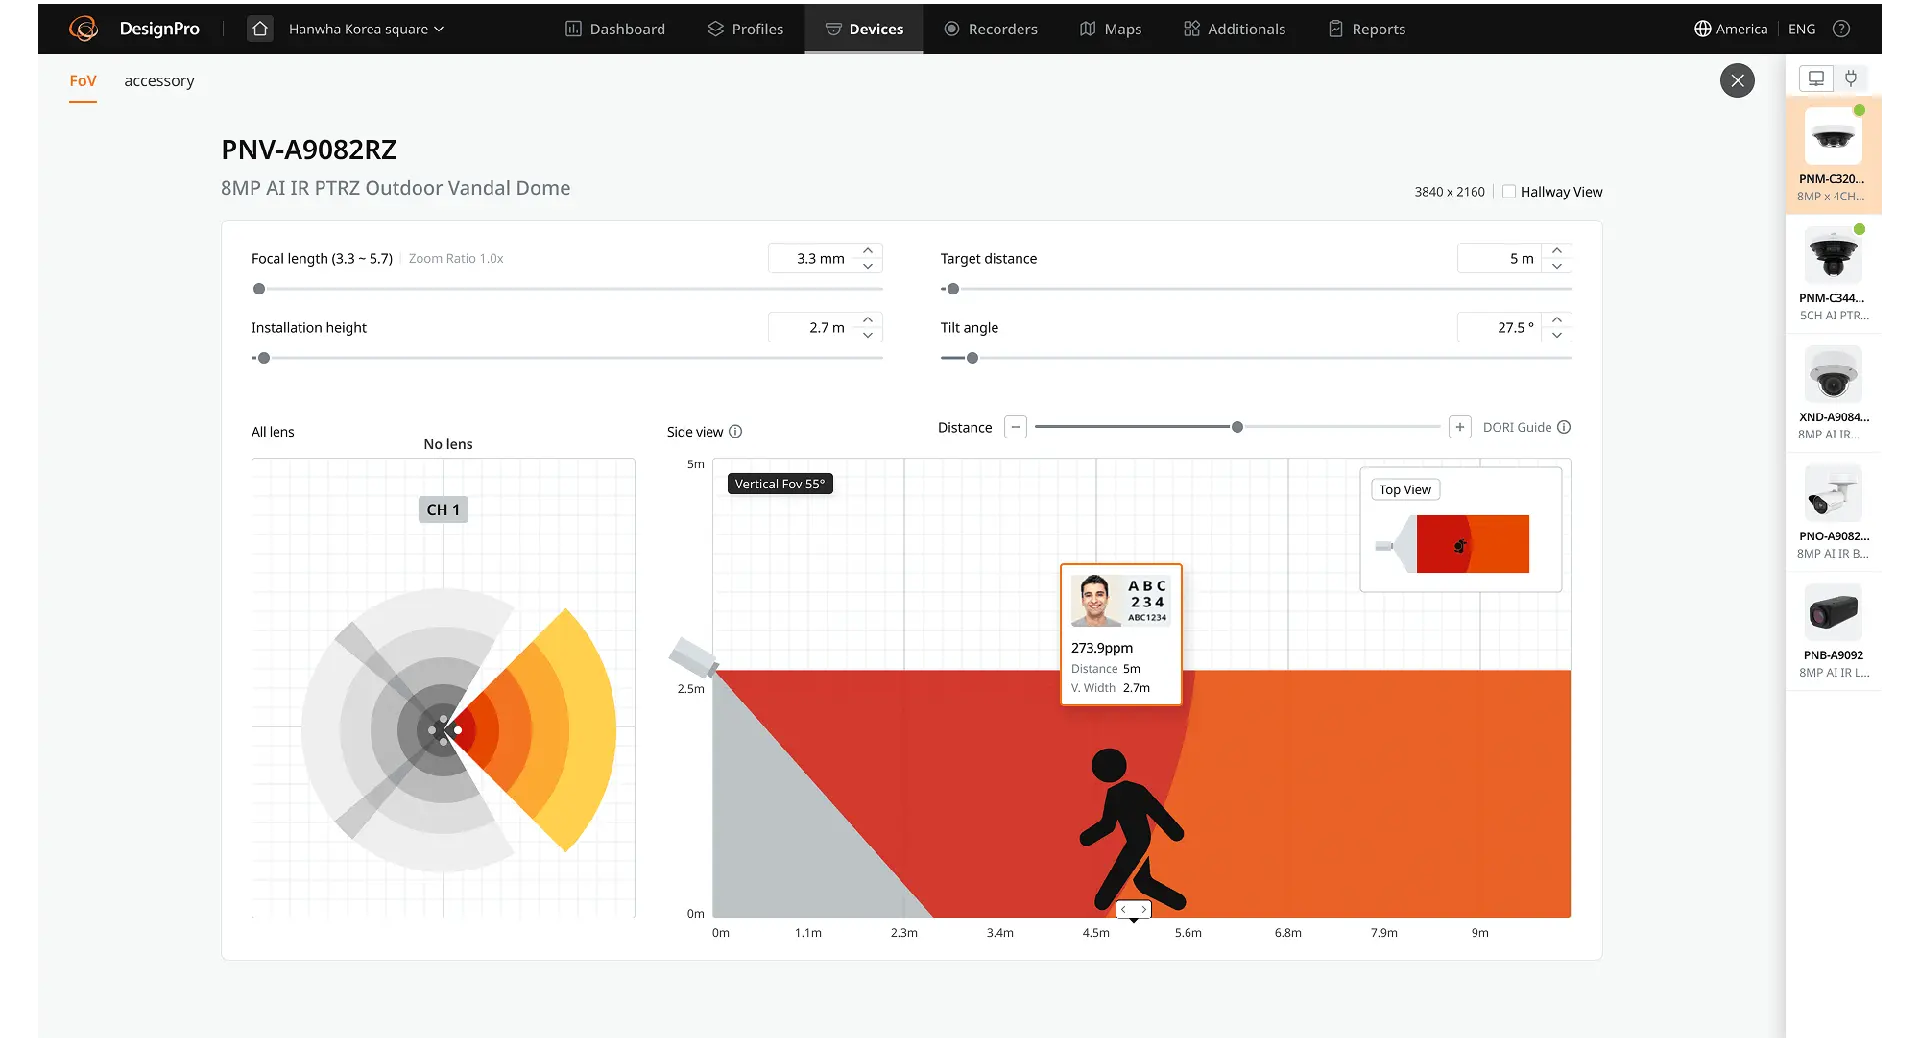This screenshot has height=1038, width=1920.
Task: Click the No lens label
Action: (x=448, y=444)
